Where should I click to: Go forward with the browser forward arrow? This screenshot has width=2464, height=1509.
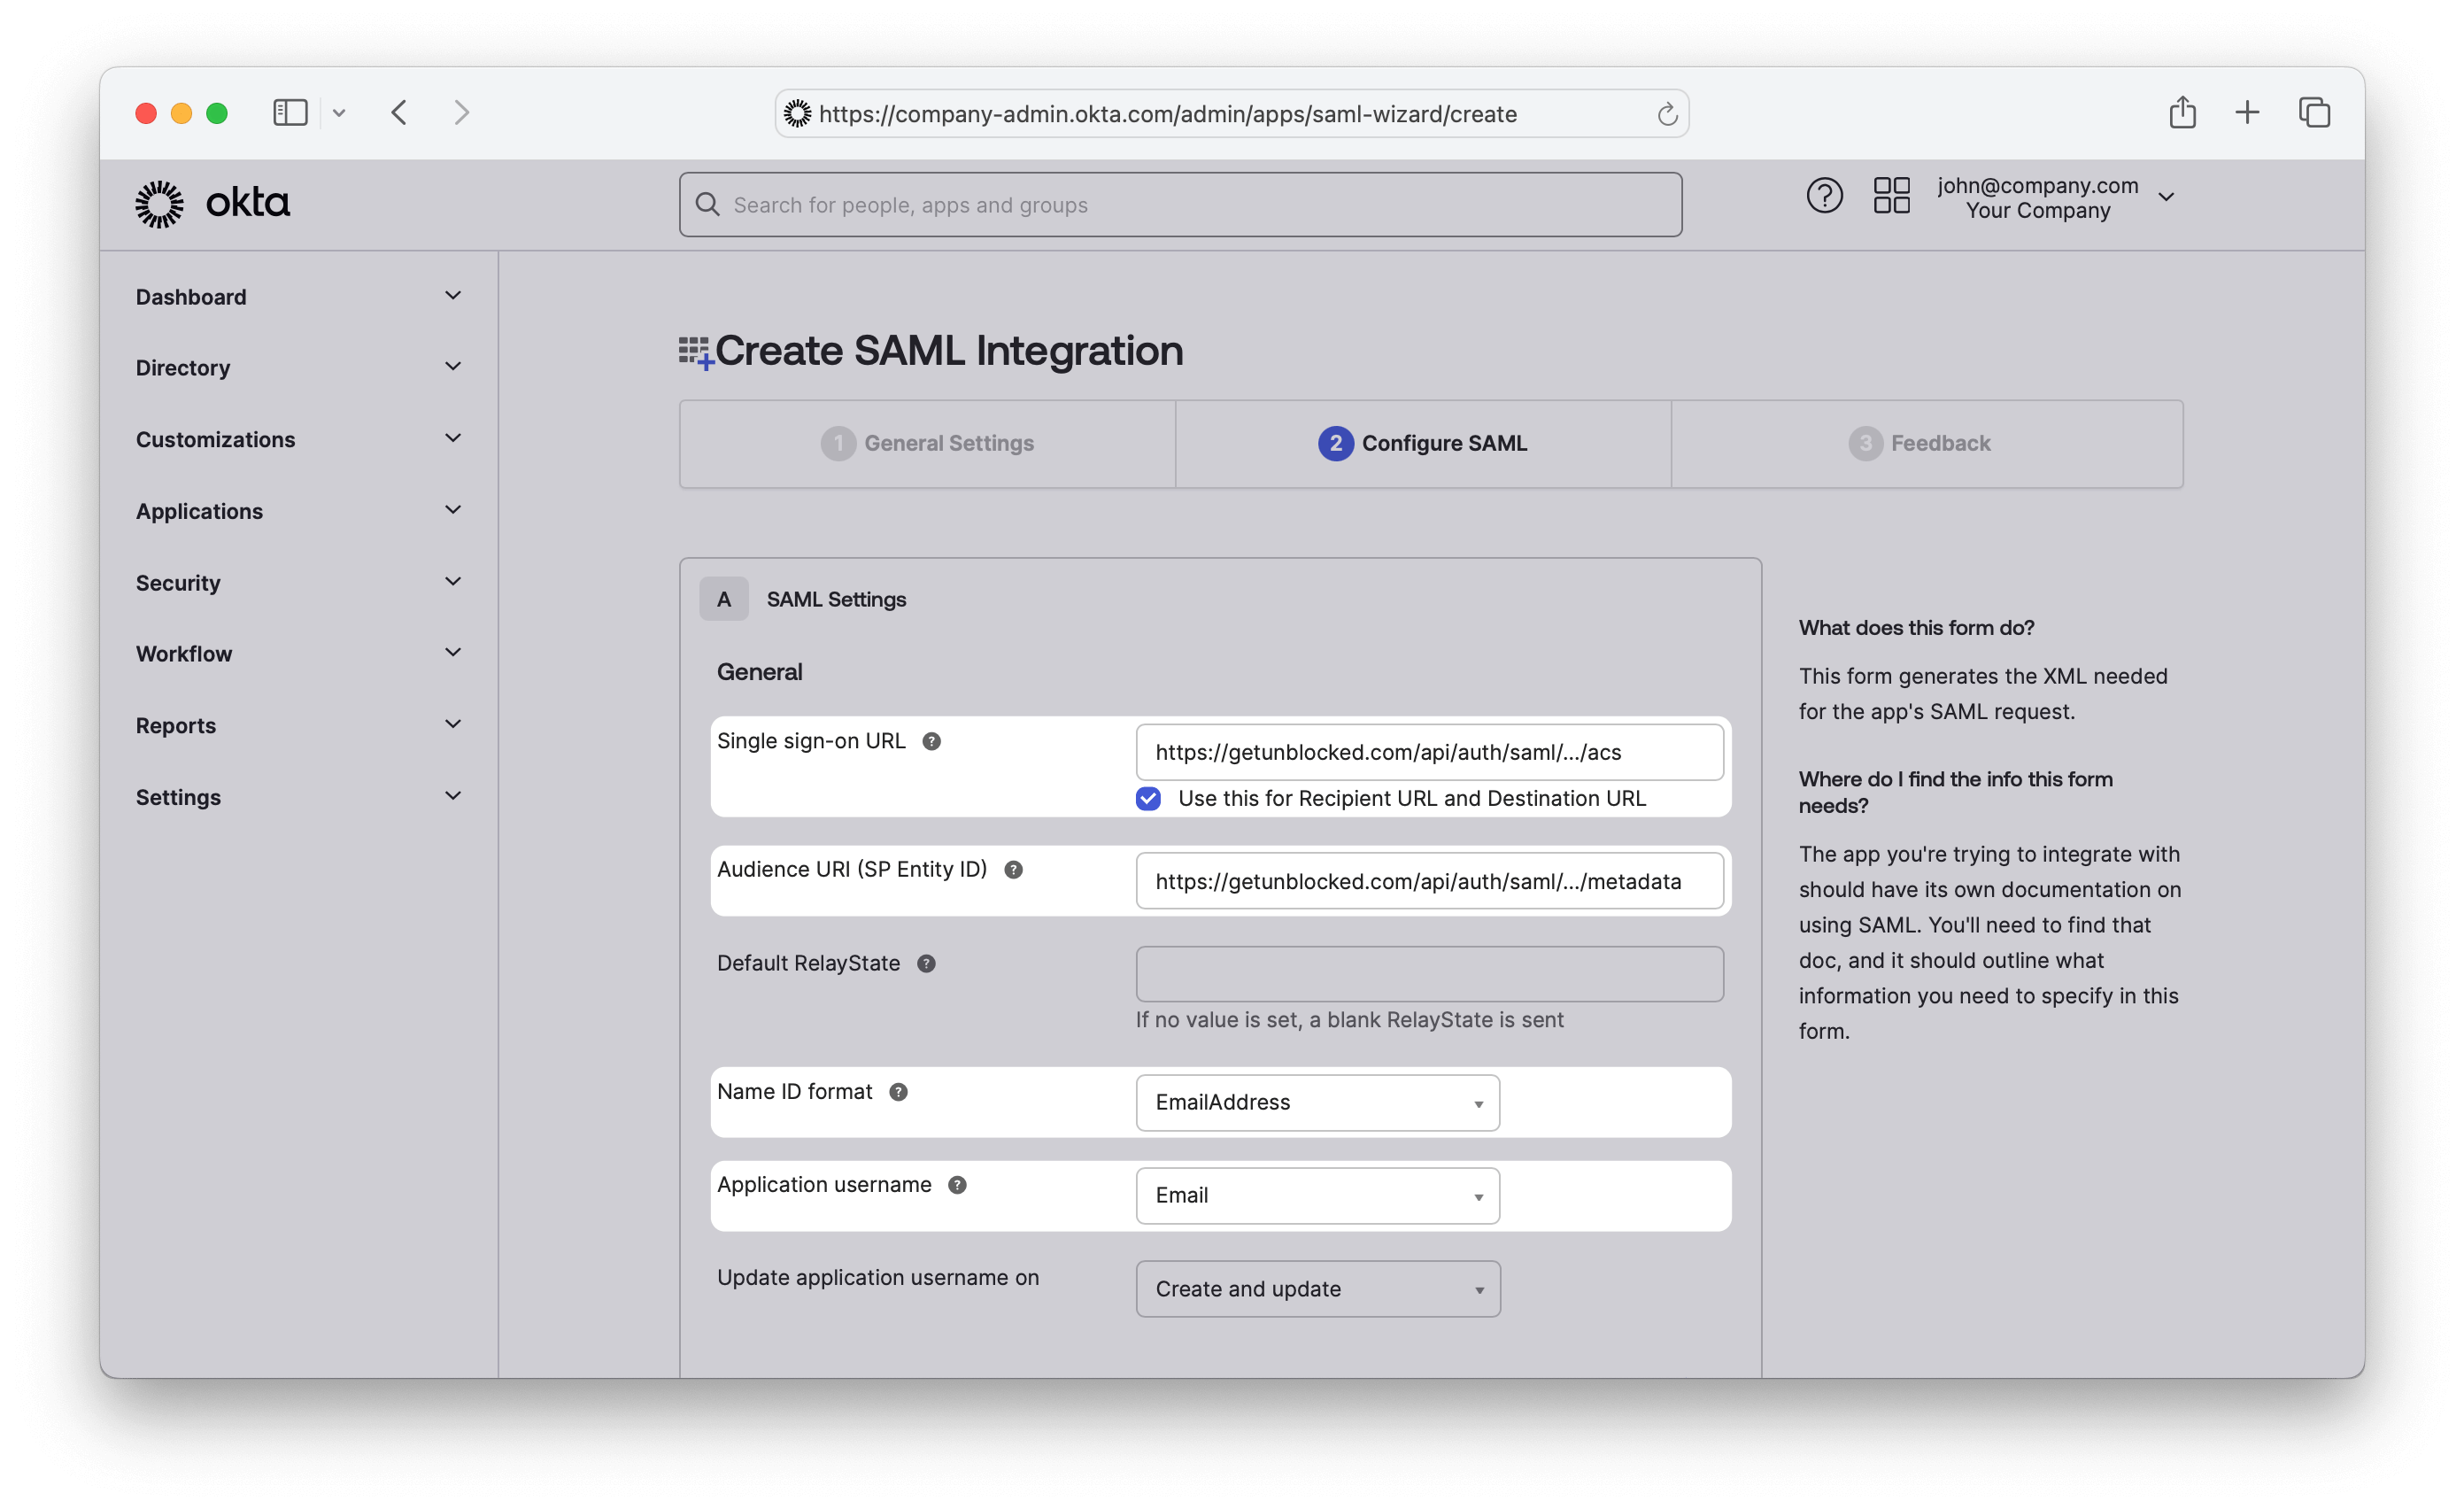pyautogui.click(x=461, y=112)
